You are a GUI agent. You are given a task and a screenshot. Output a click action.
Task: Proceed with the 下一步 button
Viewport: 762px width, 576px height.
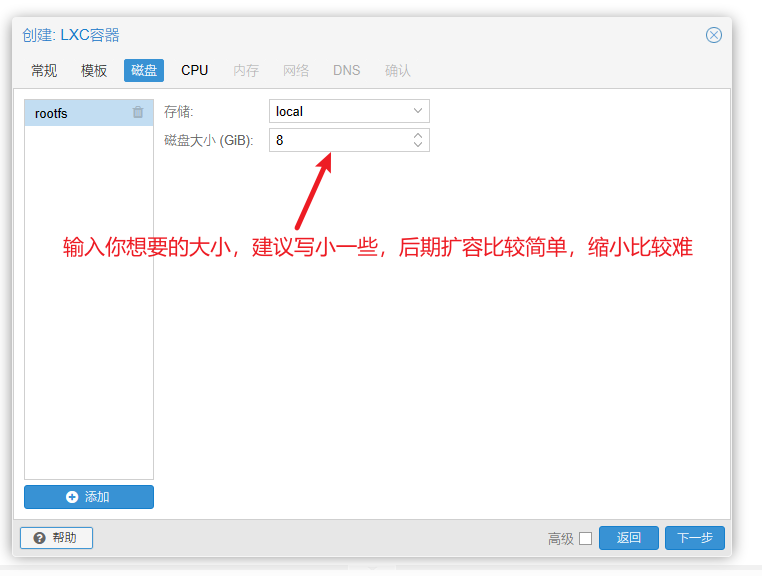tap(694, 538)
